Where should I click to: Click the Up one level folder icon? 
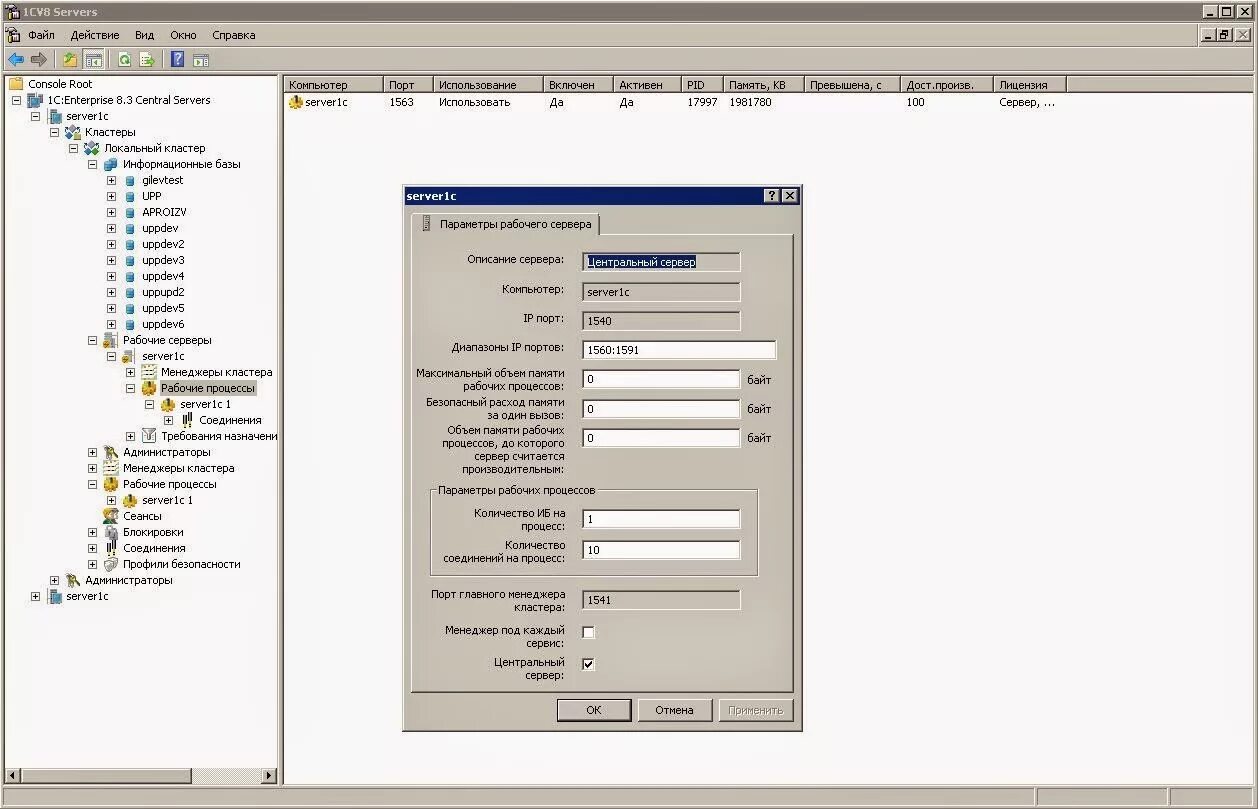point(69,60)
